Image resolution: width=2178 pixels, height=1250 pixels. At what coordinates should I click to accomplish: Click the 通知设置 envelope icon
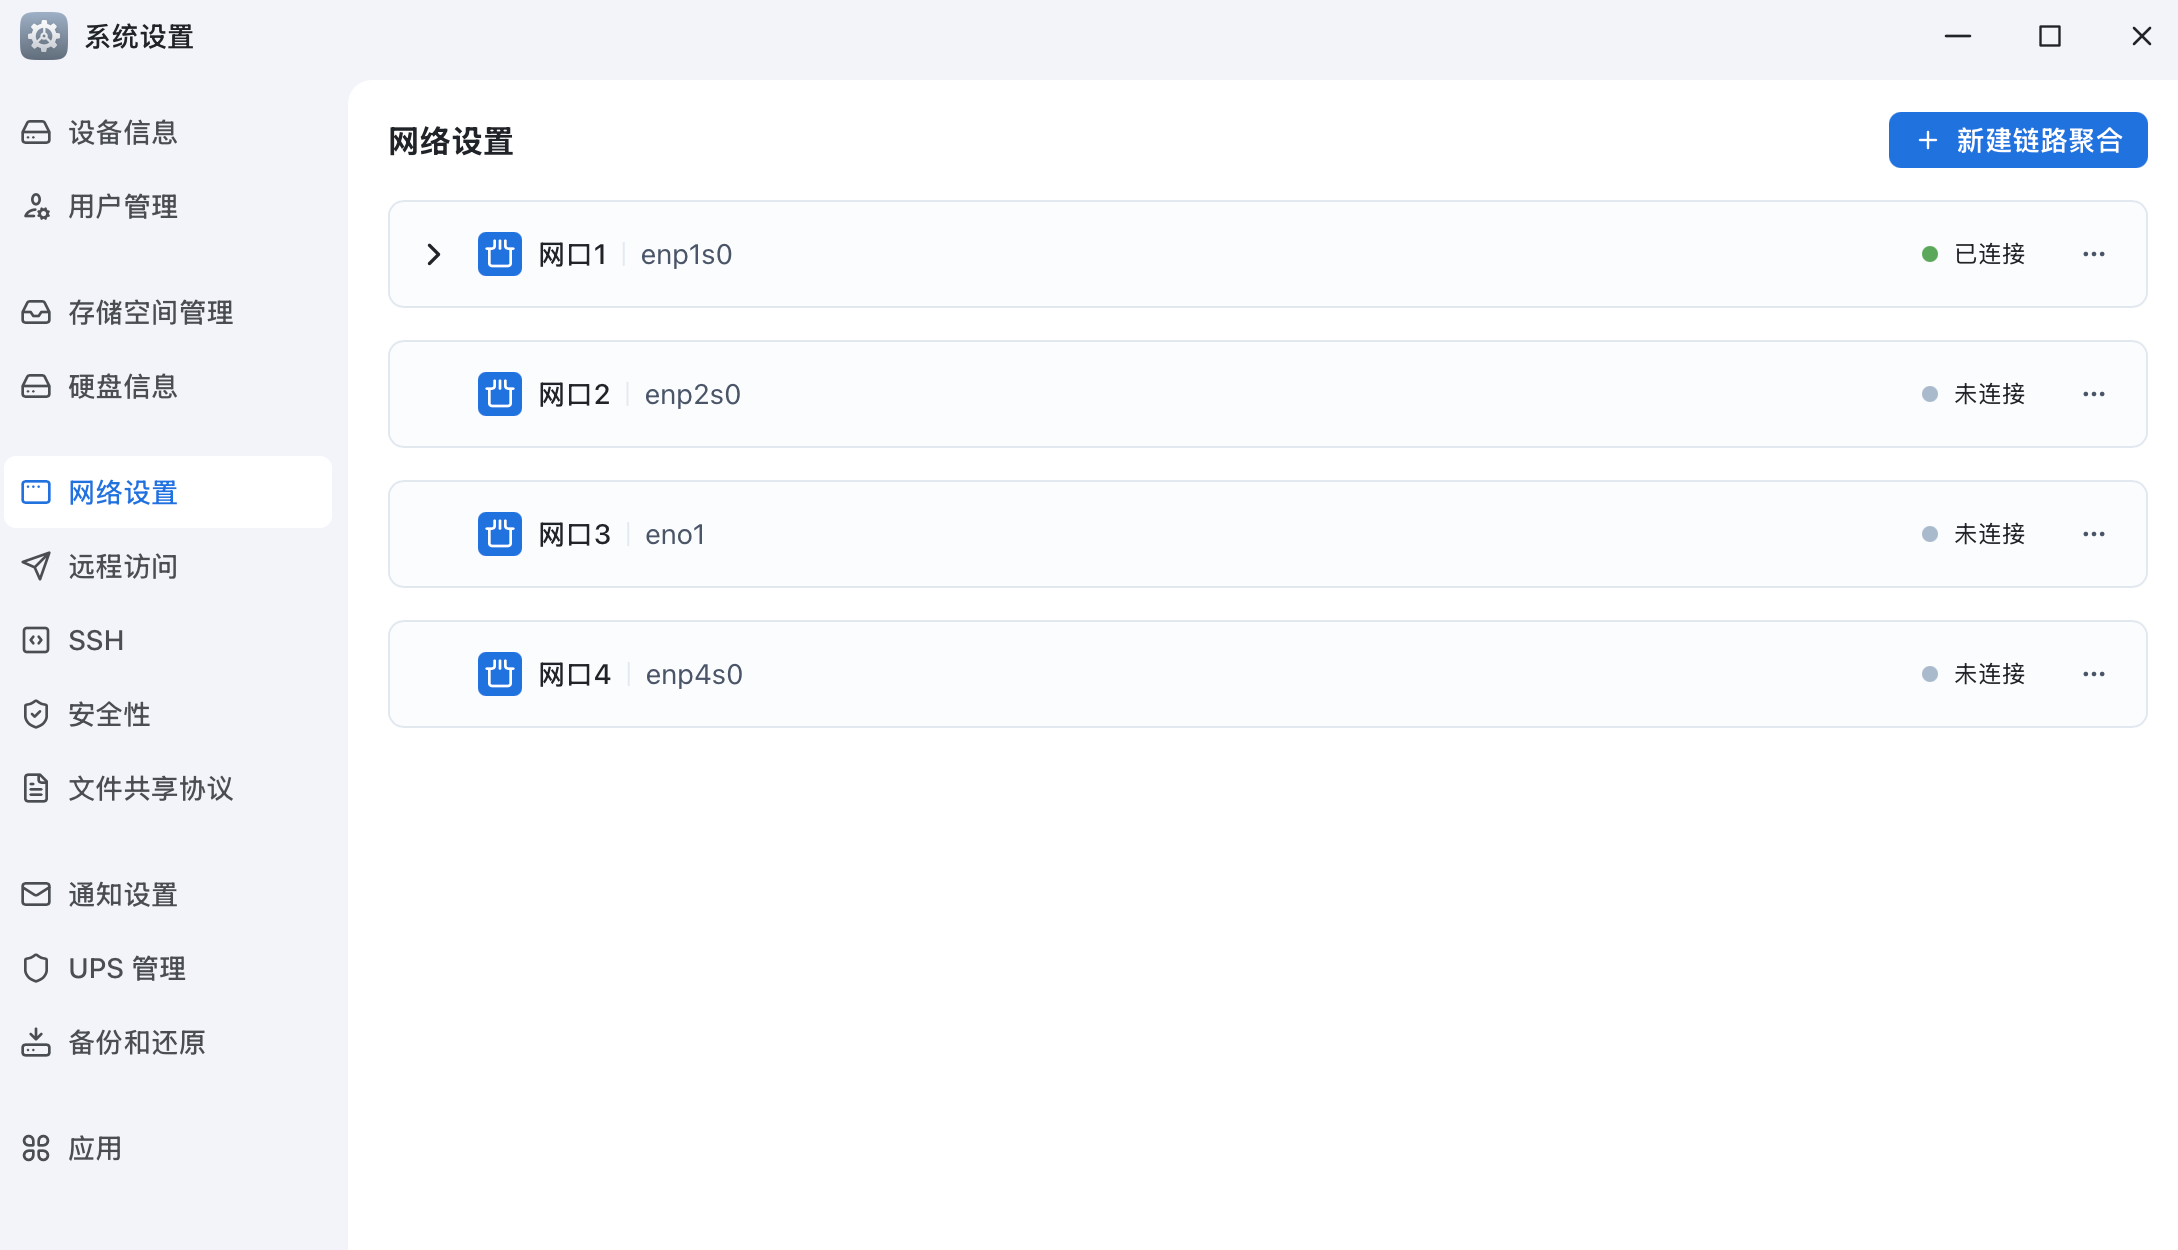click(36, 894)
